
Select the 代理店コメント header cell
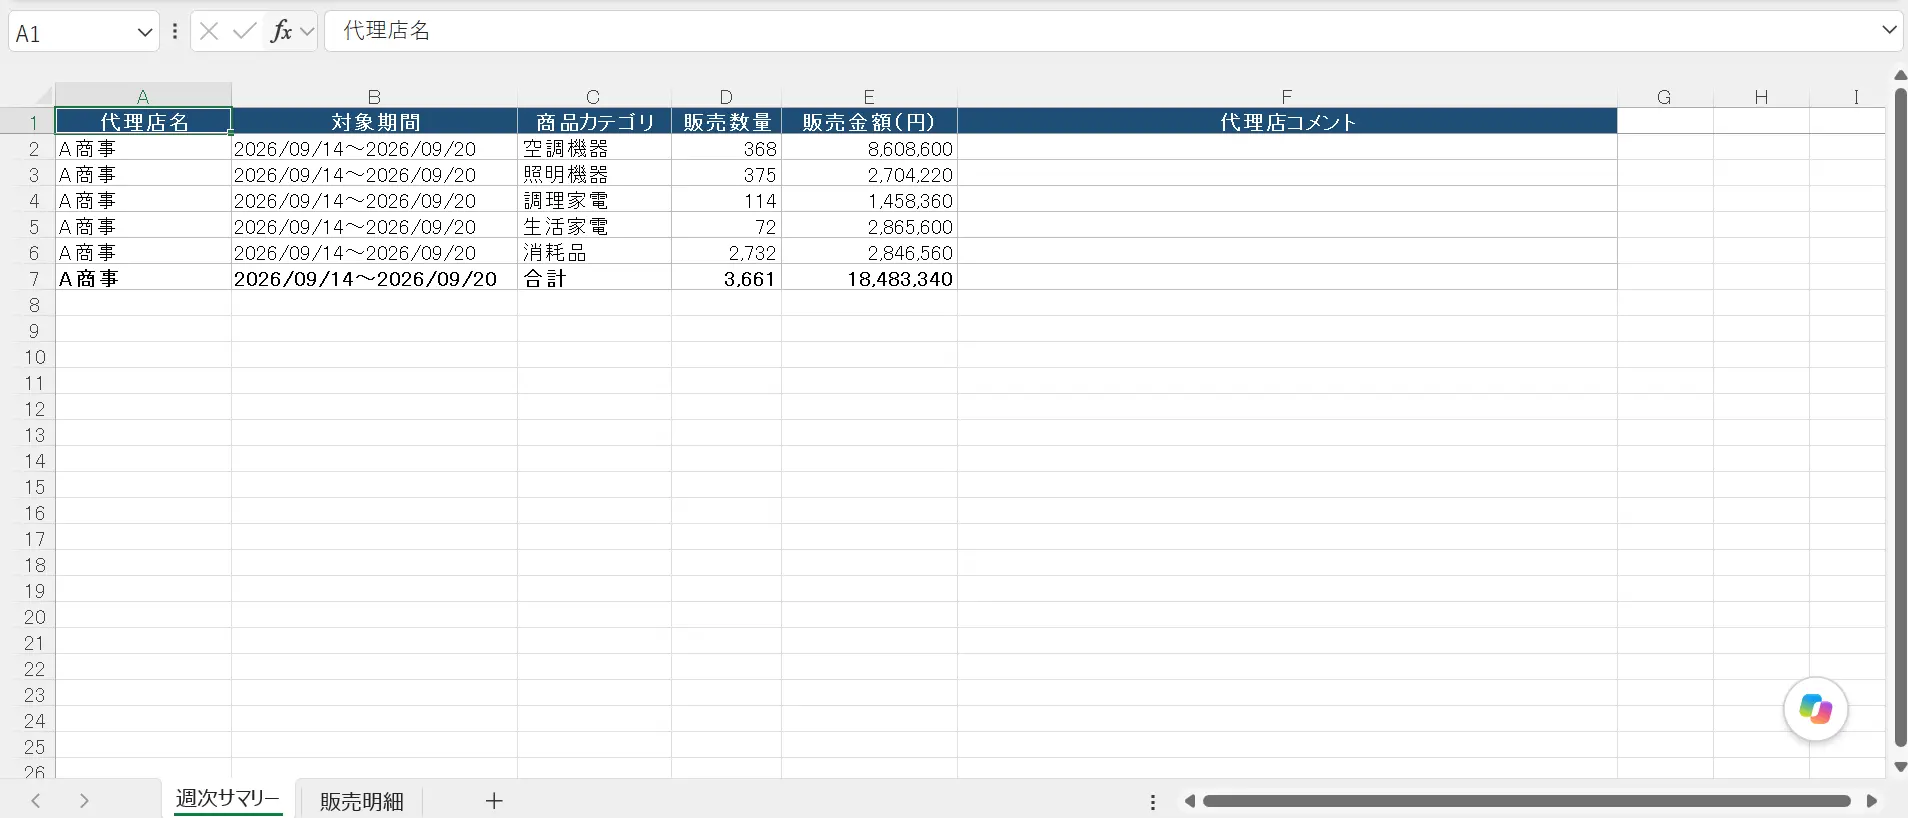click(1287, 122)
